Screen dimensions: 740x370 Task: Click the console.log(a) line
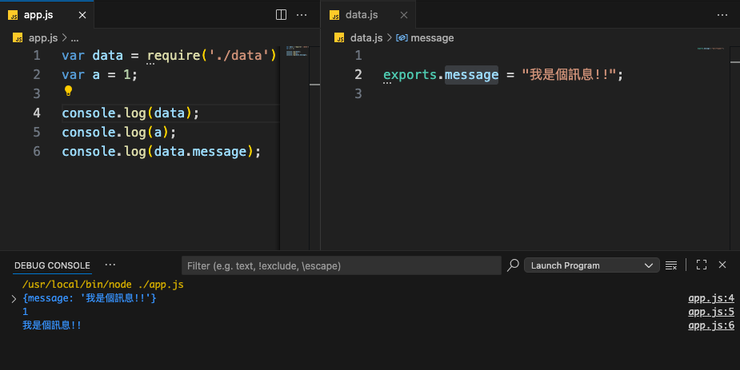pos(119,132)
